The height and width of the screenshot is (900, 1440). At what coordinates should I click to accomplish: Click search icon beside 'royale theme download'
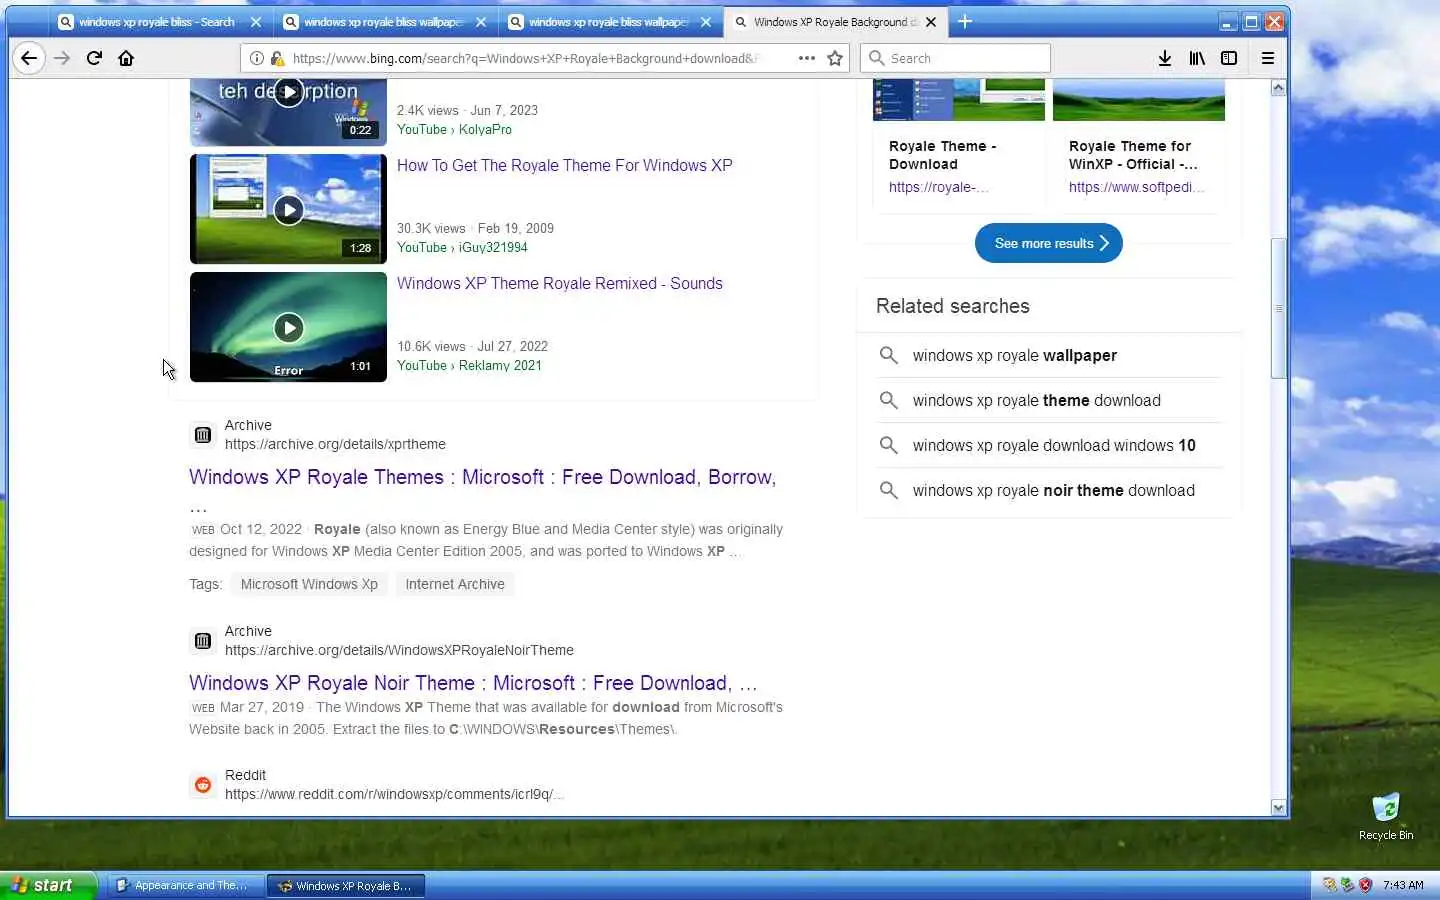pos(888,400)
